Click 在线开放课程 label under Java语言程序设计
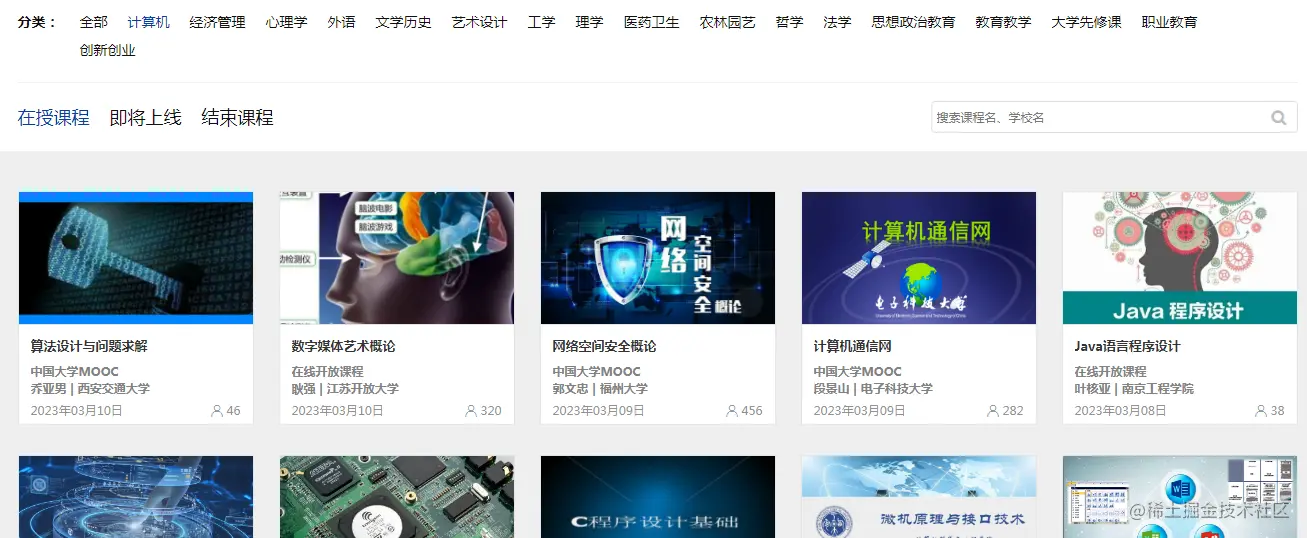Screen dimensions: 1307x538 click(x=1111, y=372)
